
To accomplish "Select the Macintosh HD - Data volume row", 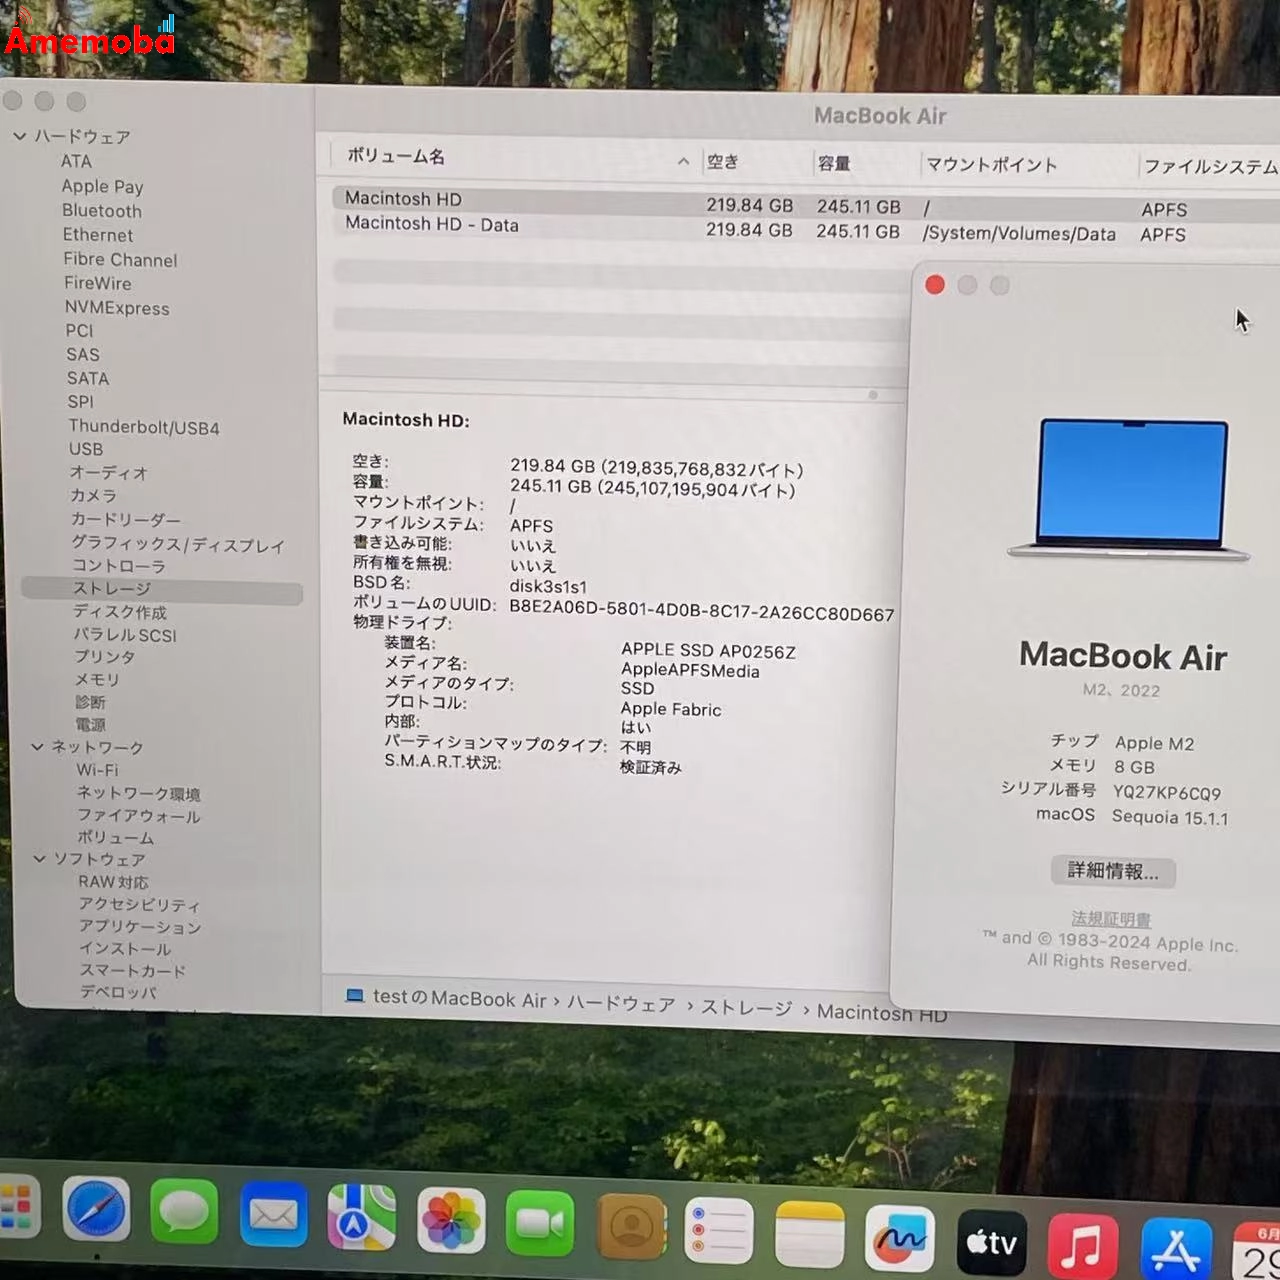I will [432, 224].
